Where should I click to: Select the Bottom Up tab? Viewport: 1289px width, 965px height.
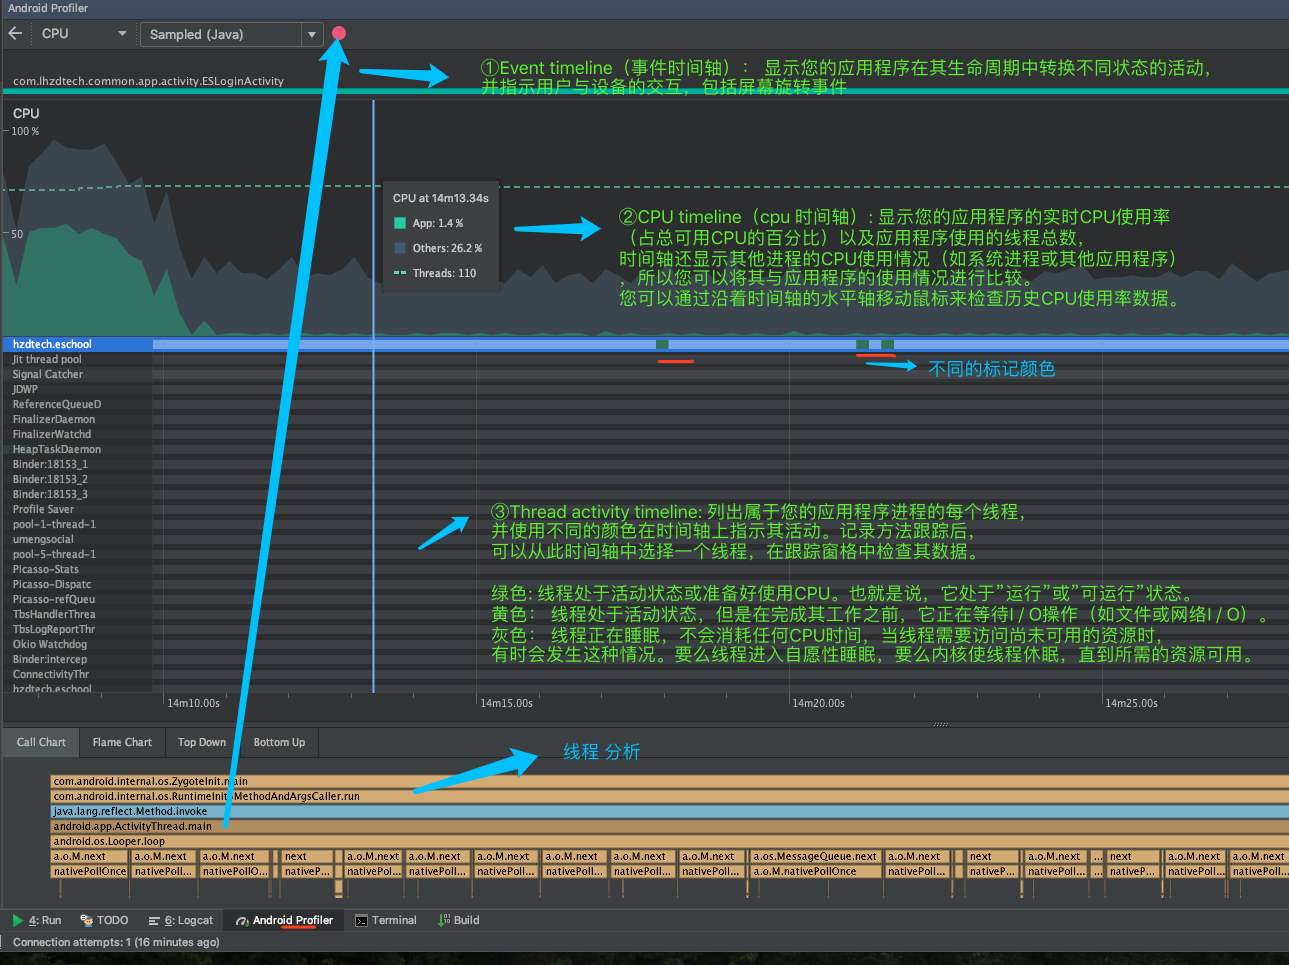[x=278, y=742]
